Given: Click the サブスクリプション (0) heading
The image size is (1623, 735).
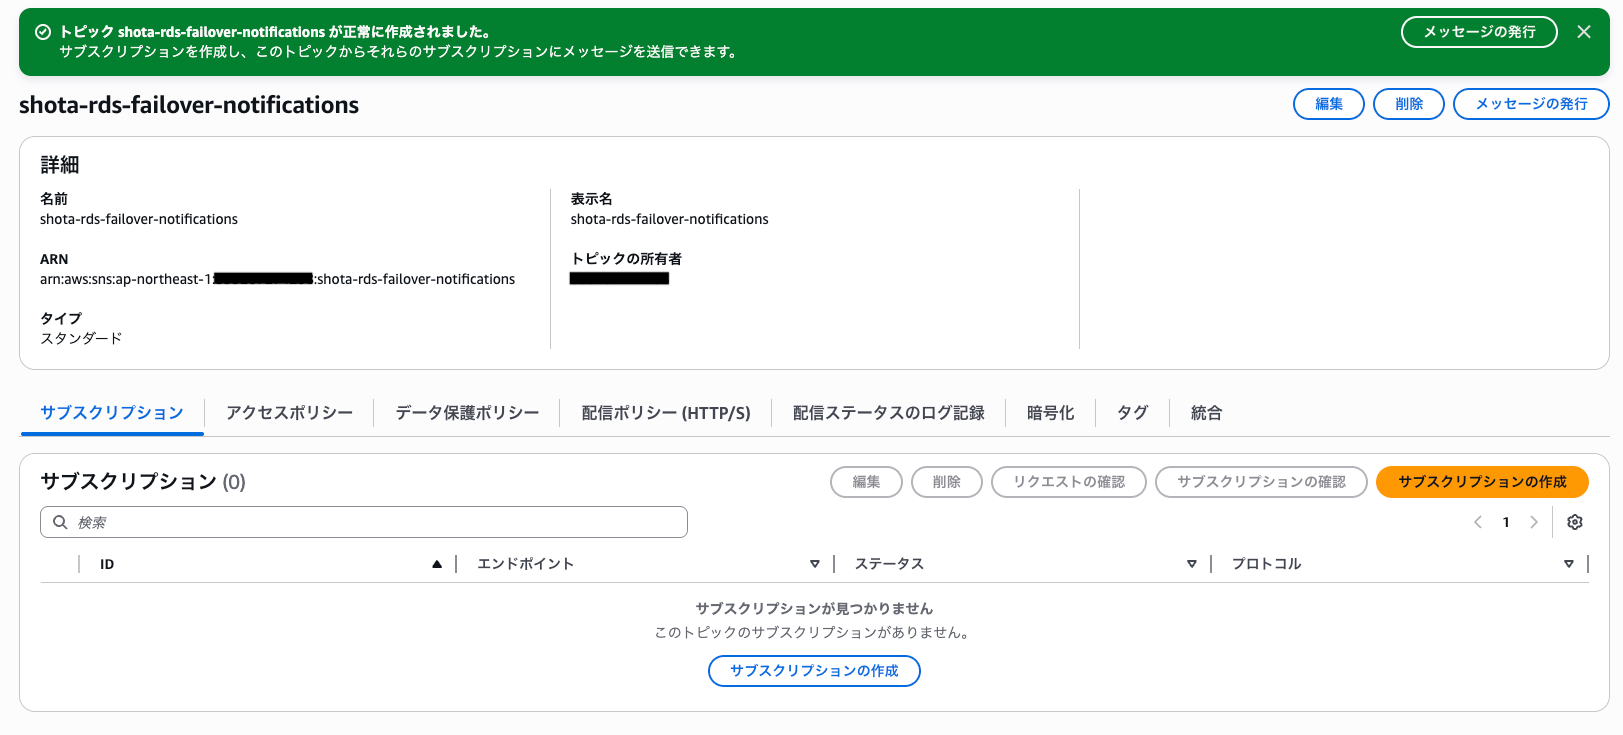Looking at the screenshot, I should (143, 482).
